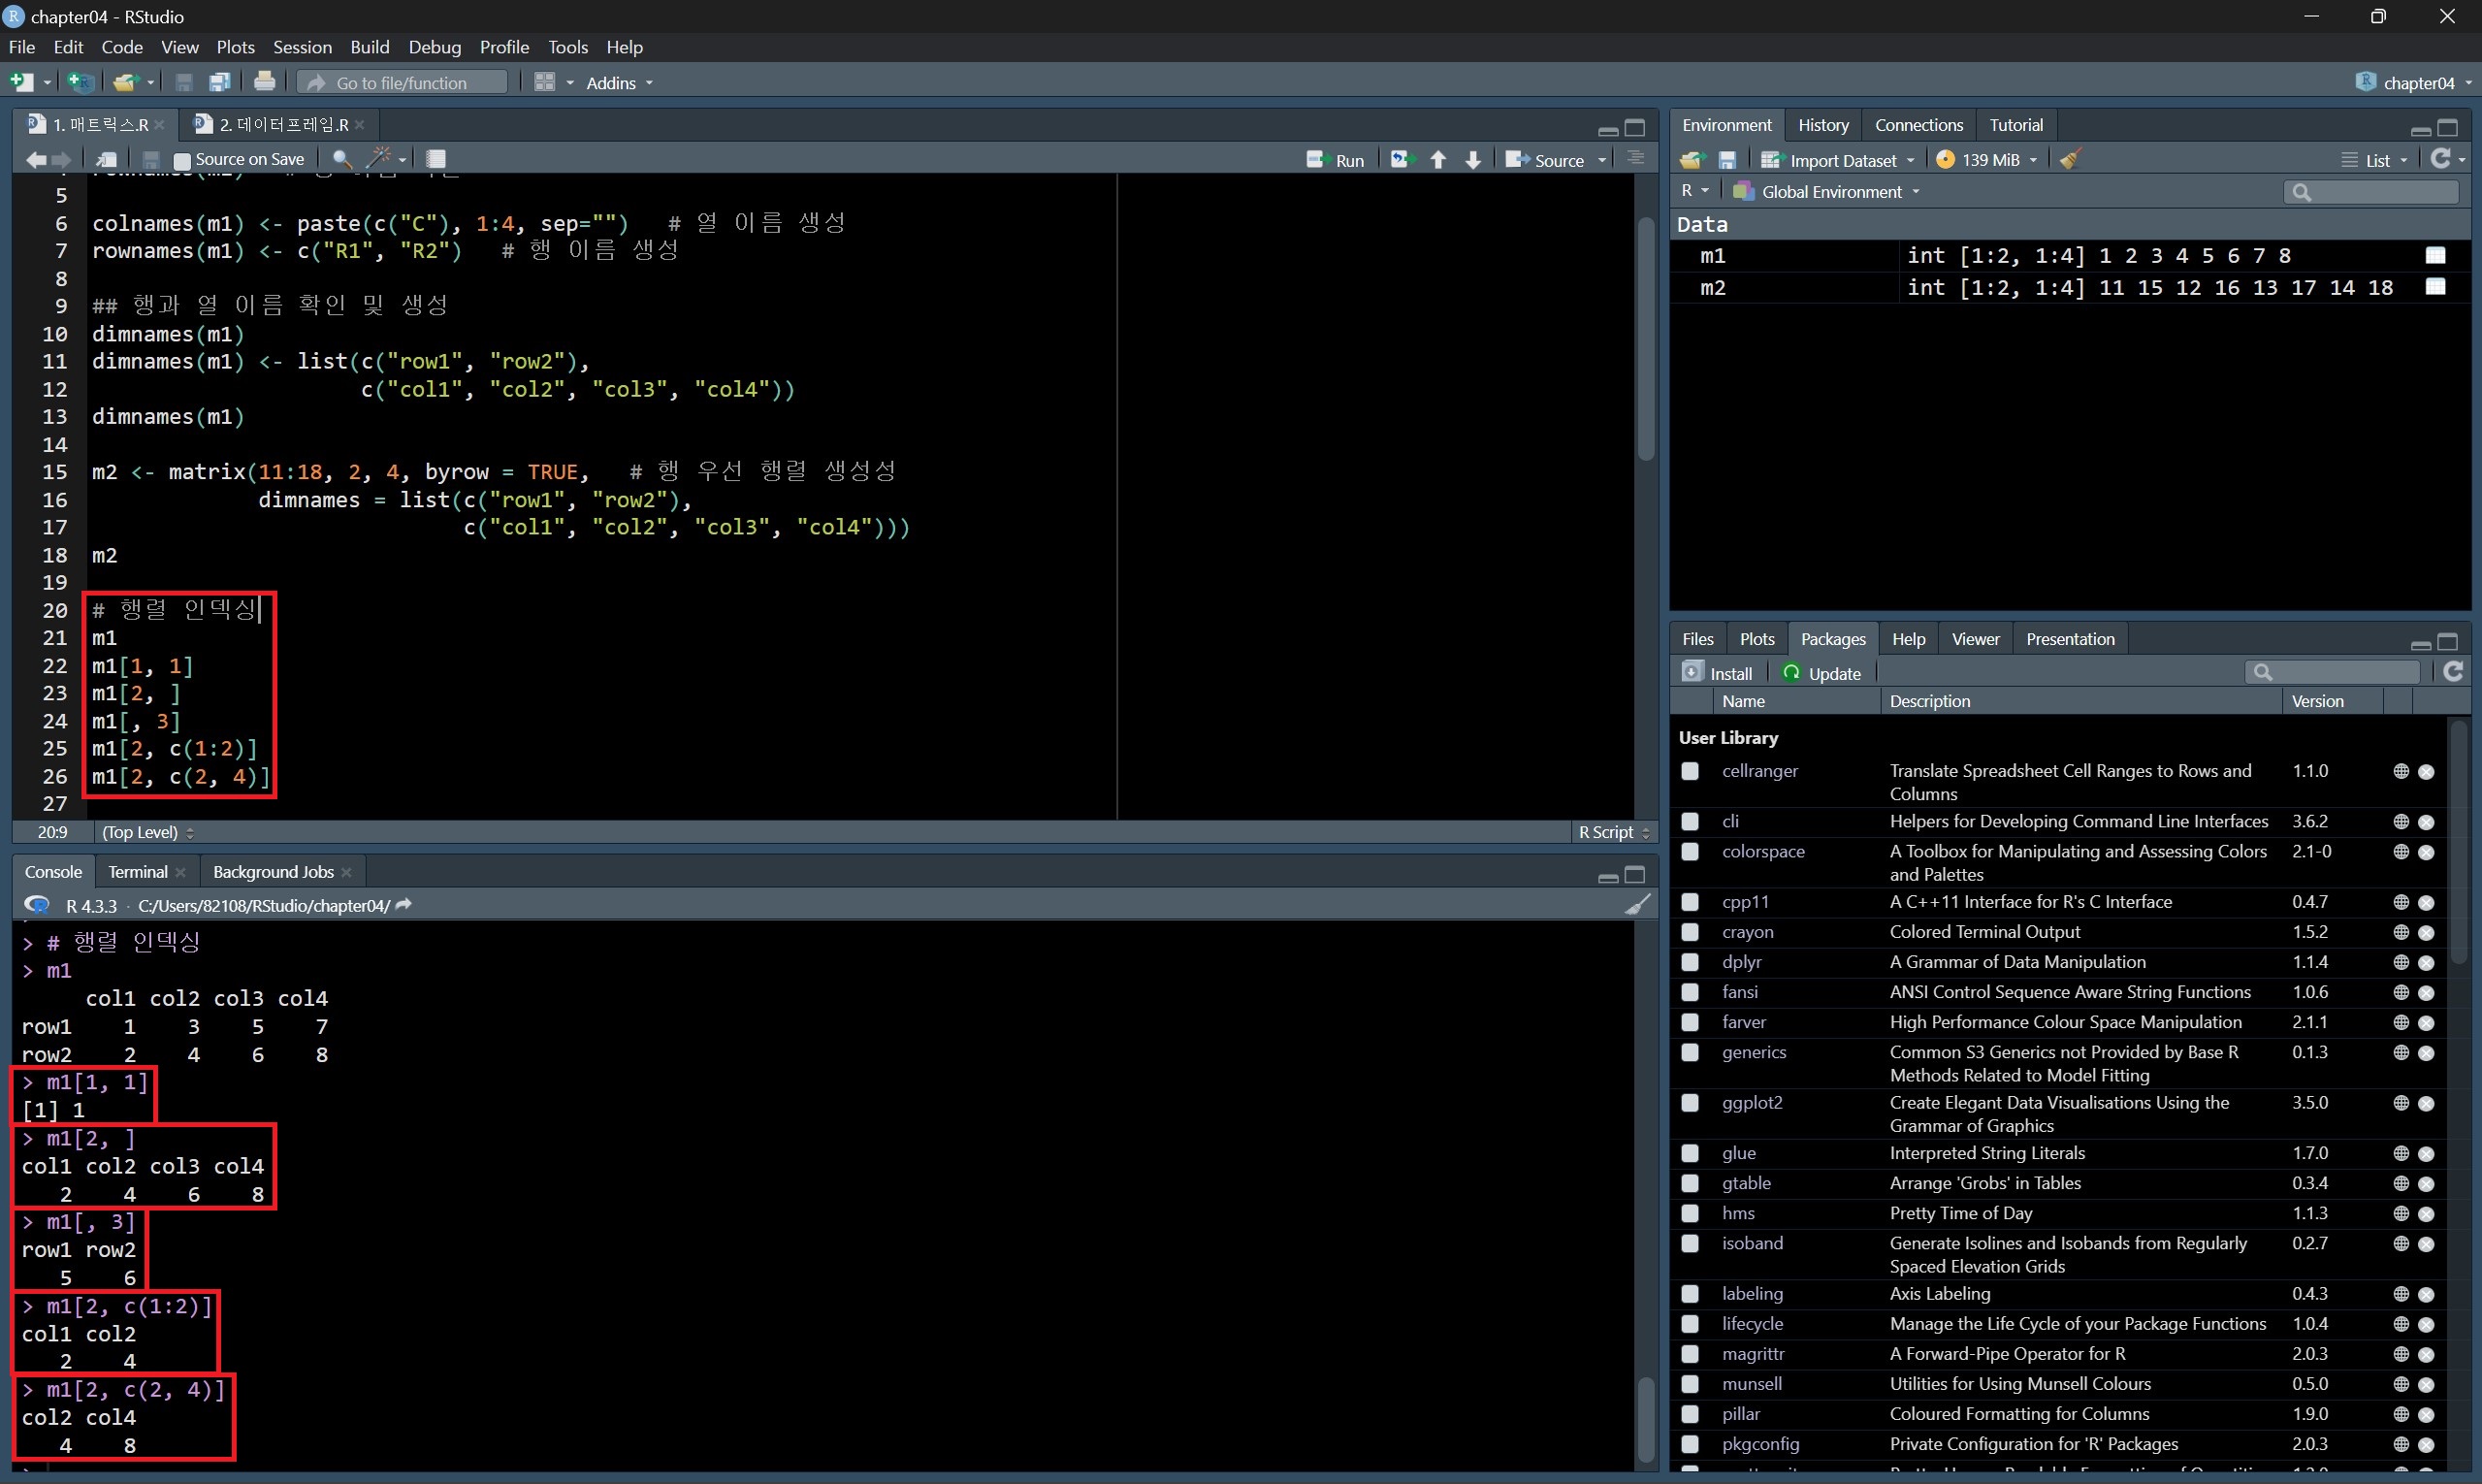Screen dimensions: 2482x1484
Task: Click the Source button in editor
Action: click(1547, 160)
